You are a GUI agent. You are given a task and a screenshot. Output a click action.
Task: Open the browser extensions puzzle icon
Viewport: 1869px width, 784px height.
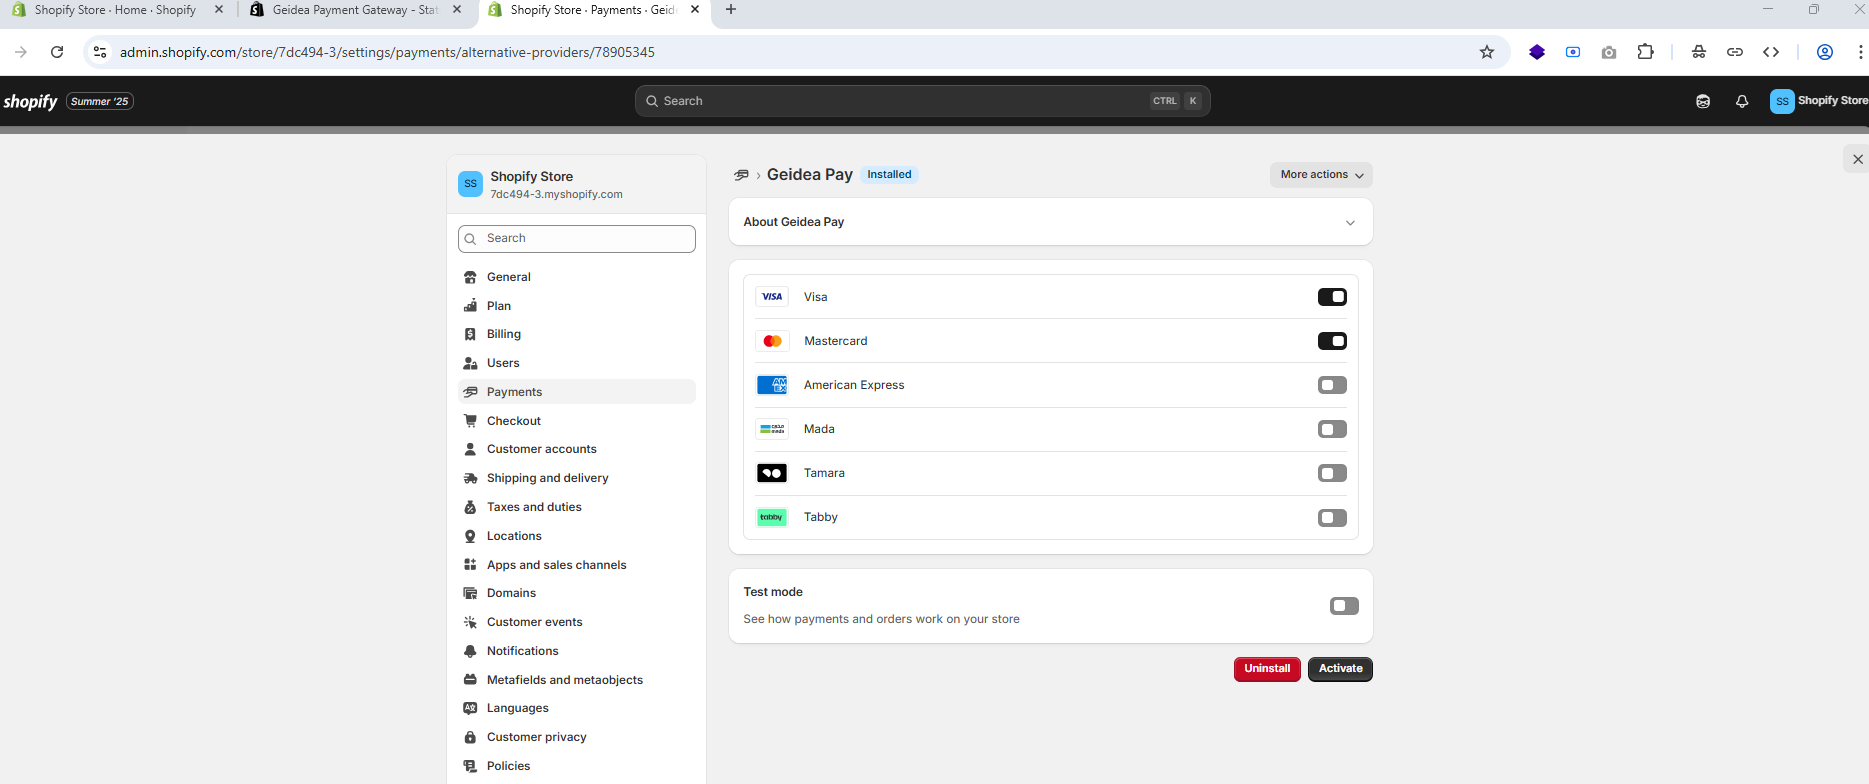1645,52
